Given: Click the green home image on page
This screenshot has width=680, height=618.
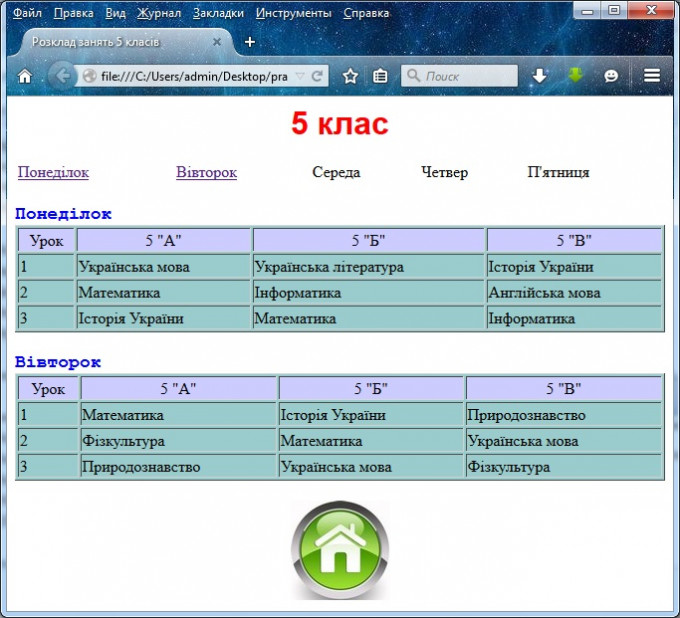Looking at the screenshot, I should [340, 550].
